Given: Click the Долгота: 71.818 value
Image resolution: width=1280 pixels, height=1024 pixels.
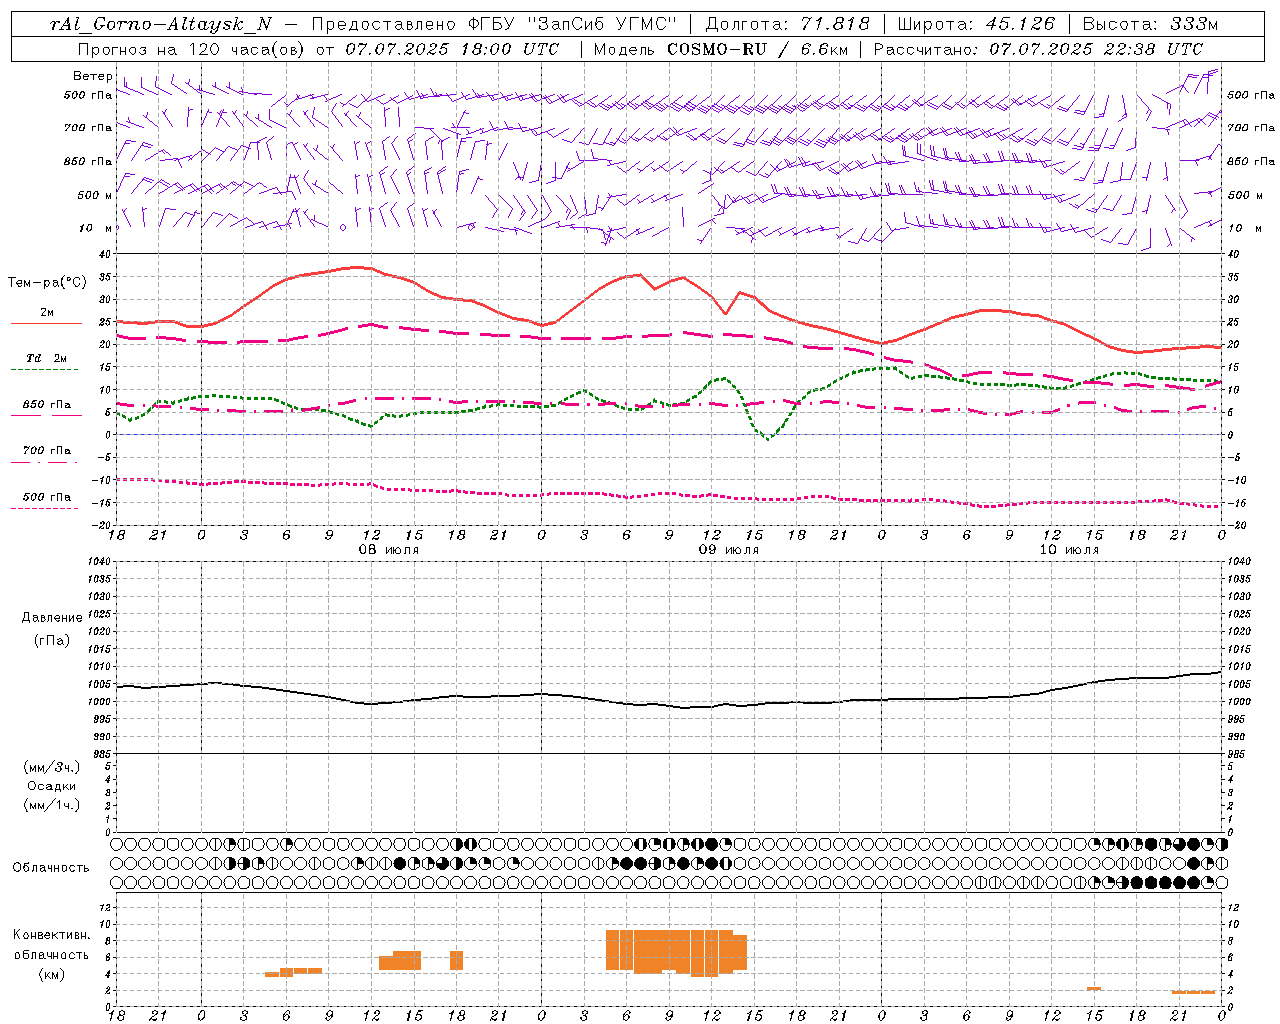Looking at the screenshot, I should click(x=787, y=24).
